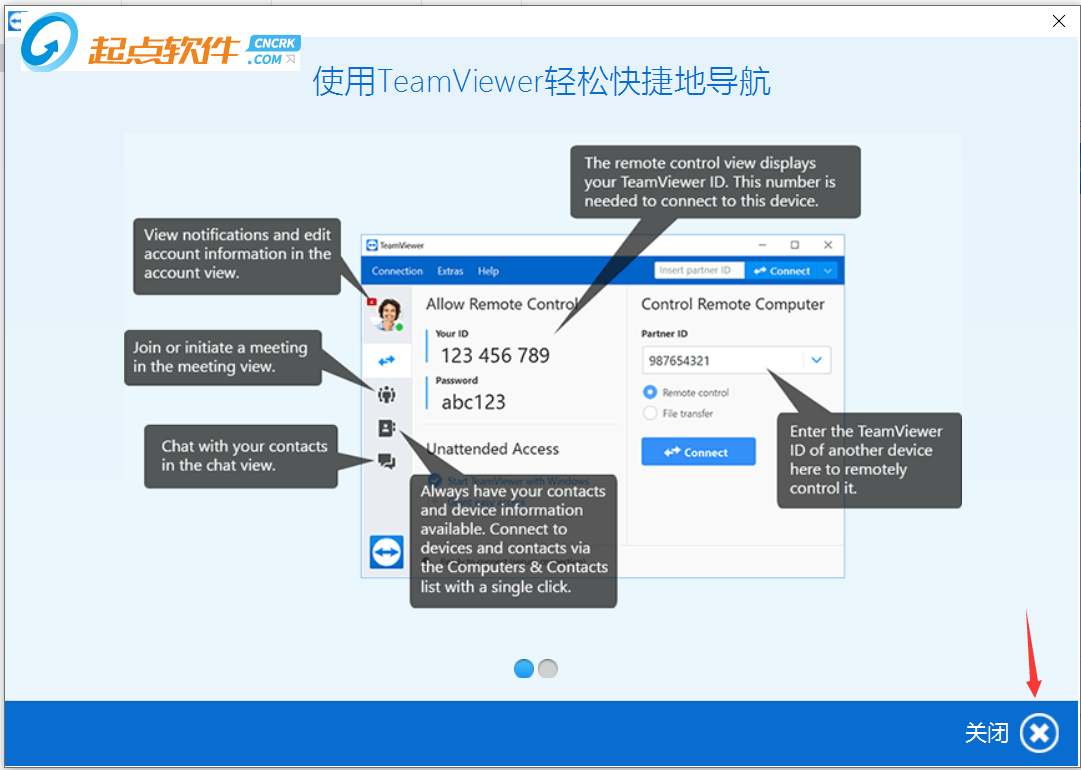The image size is (1081, 770).
Task: Click the callout about entering another device's ID
Action: [x=869, y=460]
